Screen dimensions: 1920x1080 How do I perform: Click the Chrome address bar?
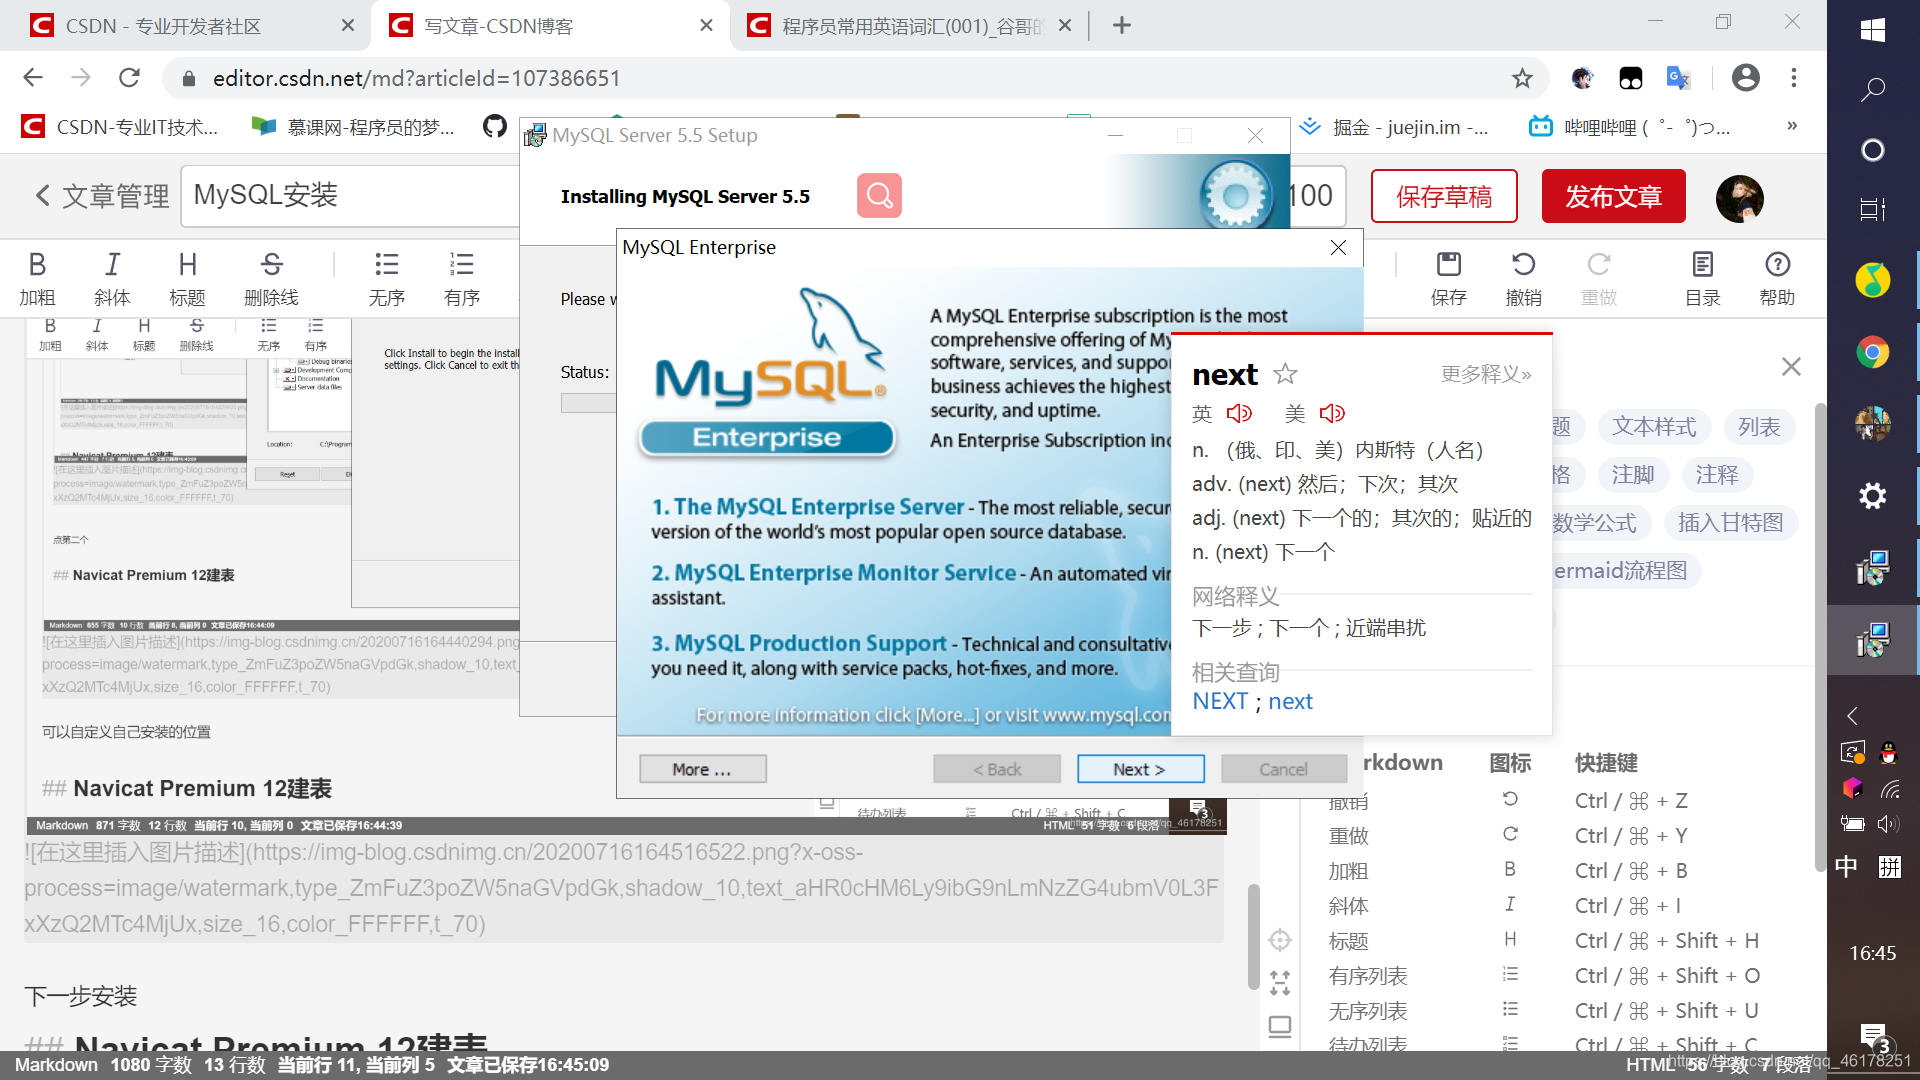point(840,78)
